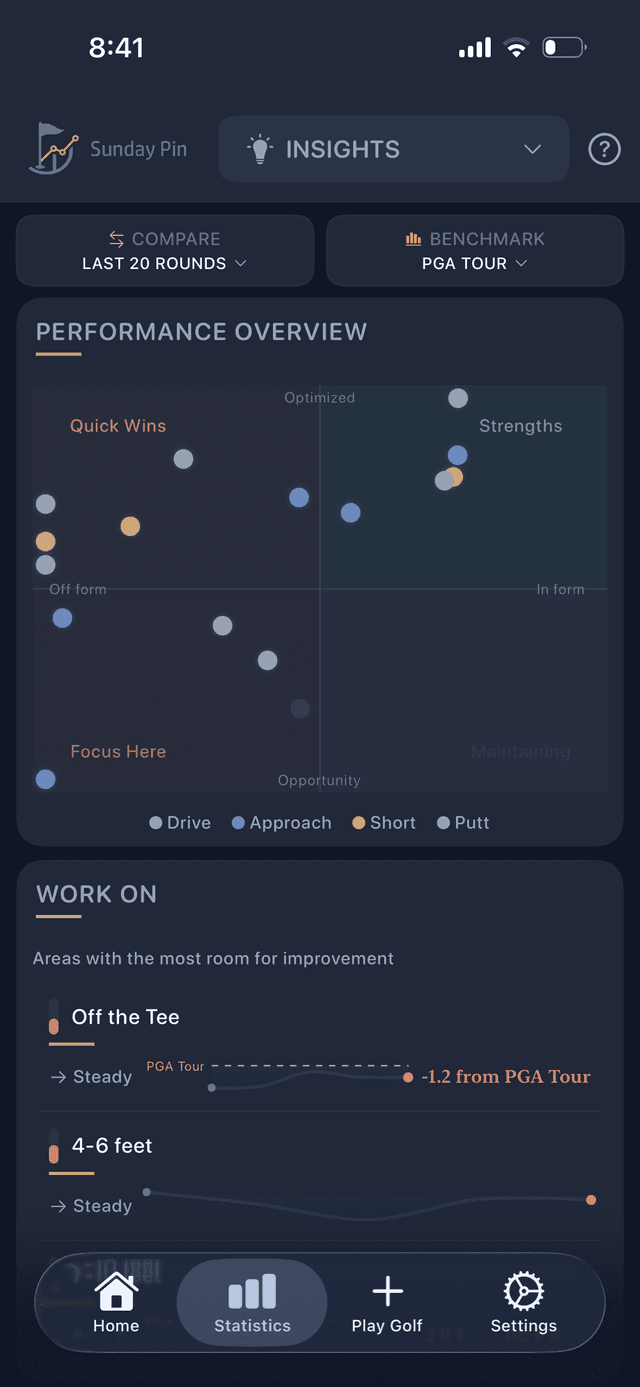Tap the Play Golf plus icon

click(x=387, y=1292)
